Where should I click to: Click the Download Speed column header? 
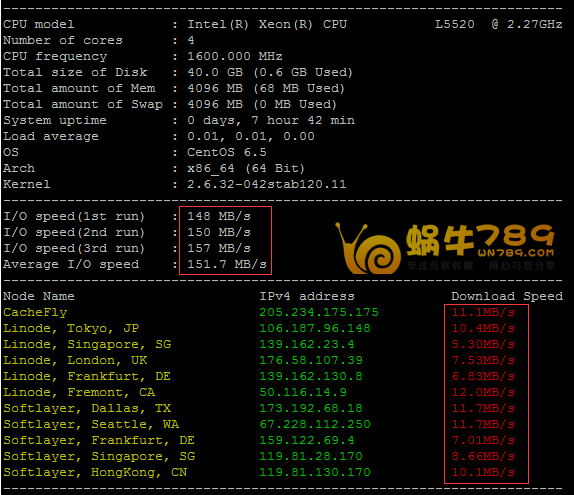(x=507, y=296)
